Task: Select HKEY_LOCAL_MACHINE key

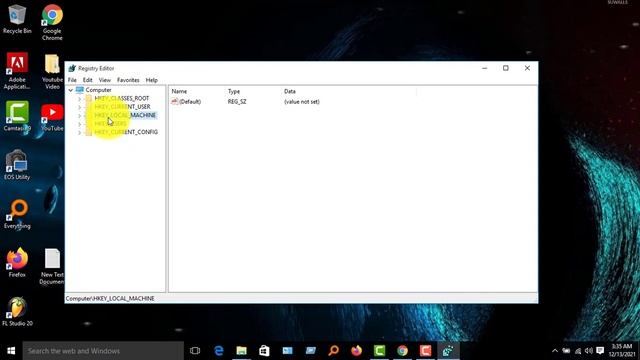Action: coord(125,115)
